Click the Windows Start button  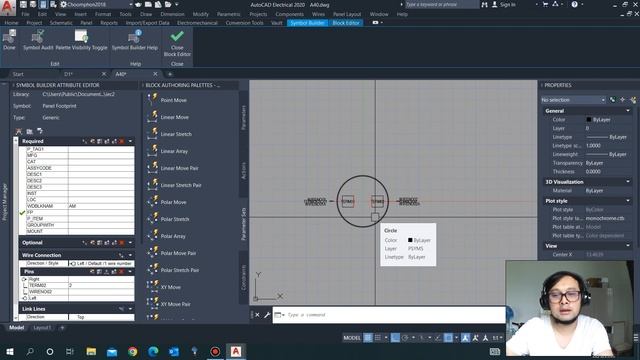10,351
